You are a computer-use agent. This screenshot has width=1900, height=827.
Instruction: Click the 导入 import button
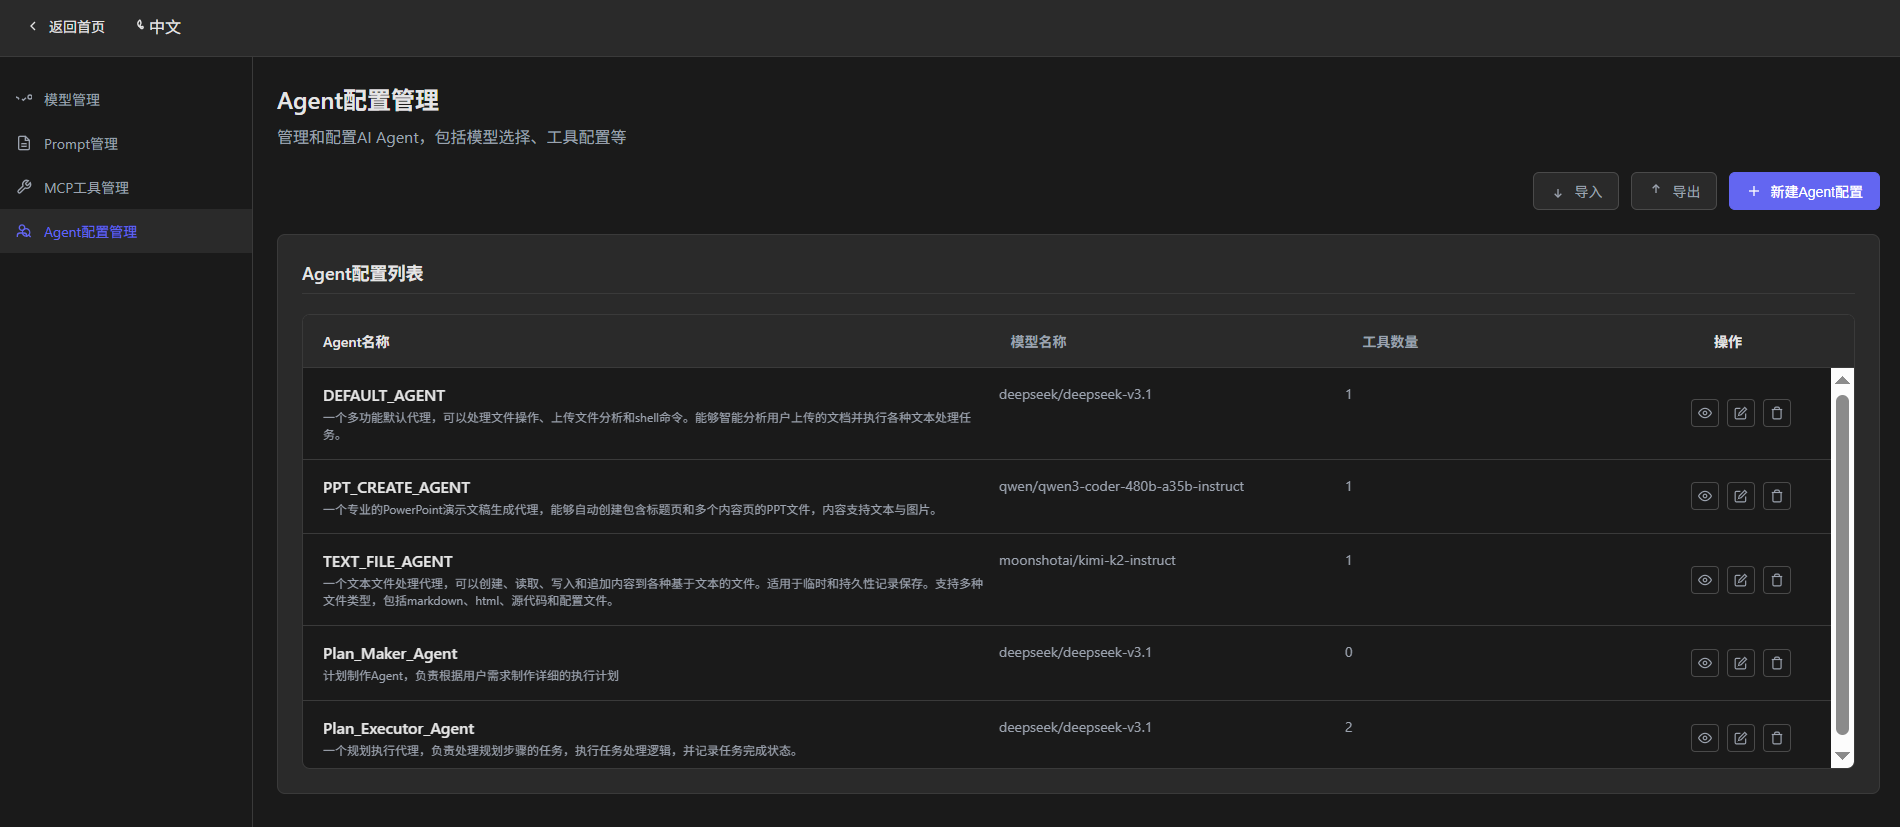pyautogui.click(x=1576, y=191)
